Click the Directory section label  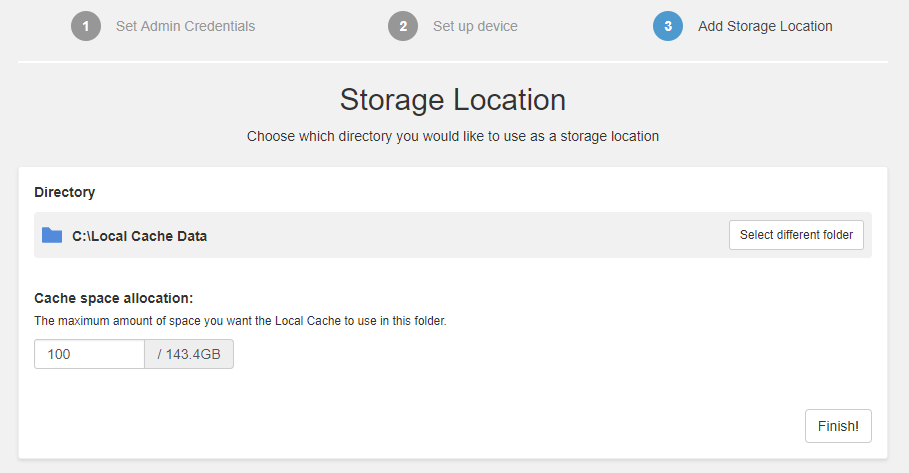(x=64, y=192)
